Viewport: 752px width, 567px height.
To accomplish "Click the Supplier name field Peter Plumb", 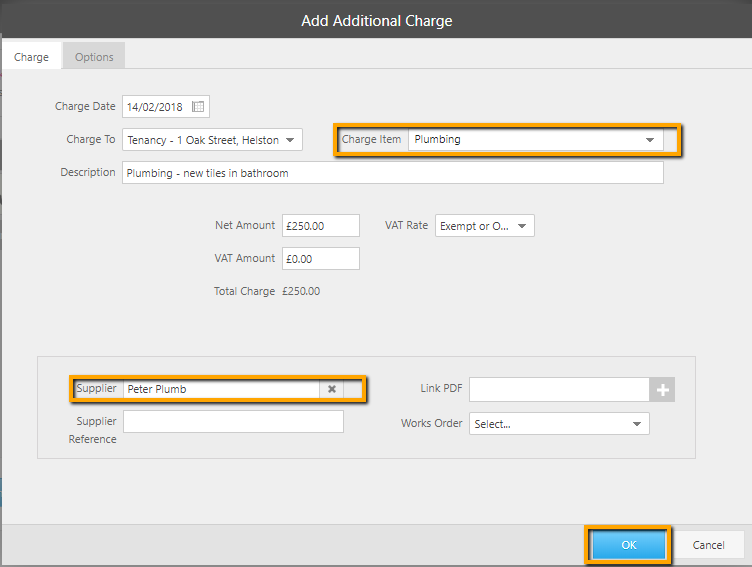I will [x=222, y=389].
